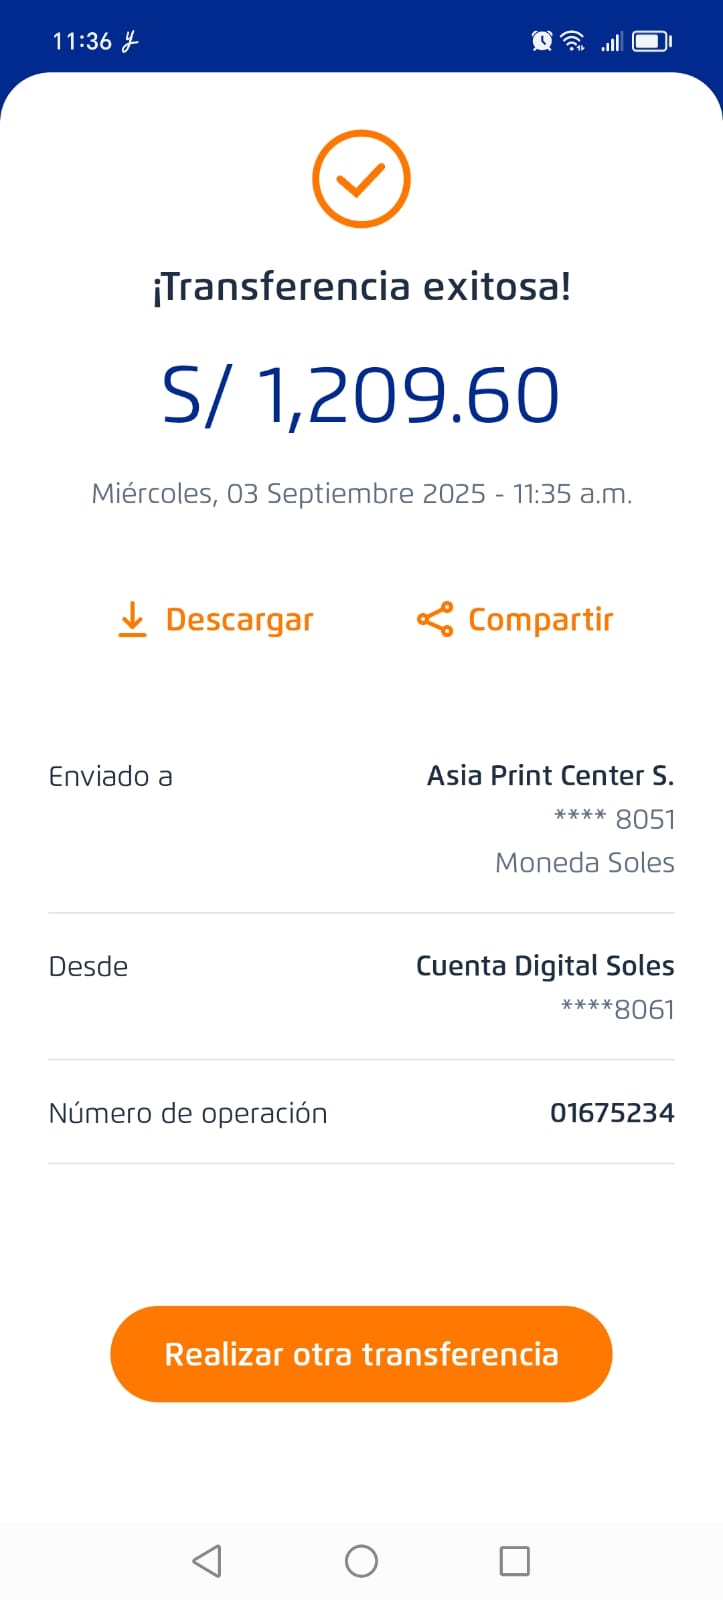Viewport: 723px width, 1600px height.
Task: Click the Compartir link text
Action: click(x=540, y=620)
